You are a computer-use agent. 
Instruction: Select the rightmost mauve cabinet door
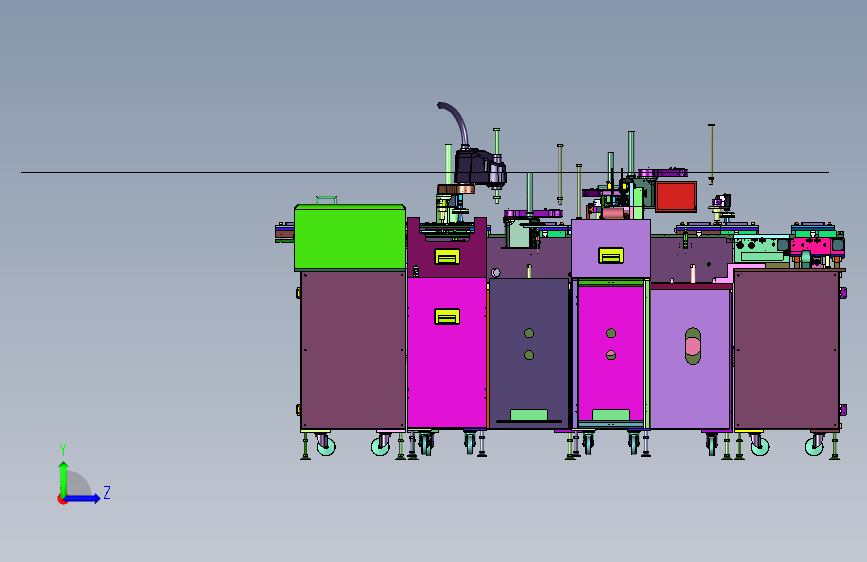(787, 350)
